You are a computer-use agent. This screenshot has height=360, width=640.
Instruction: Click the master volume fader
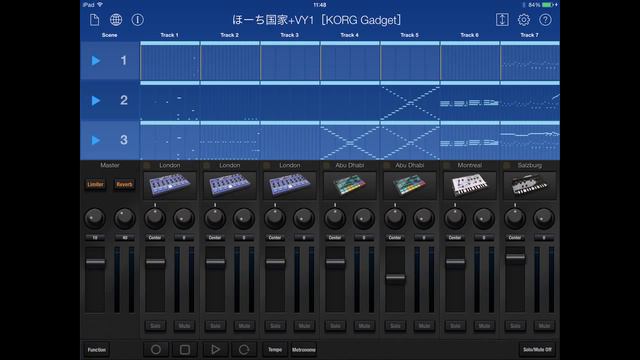tap(96, 262)
